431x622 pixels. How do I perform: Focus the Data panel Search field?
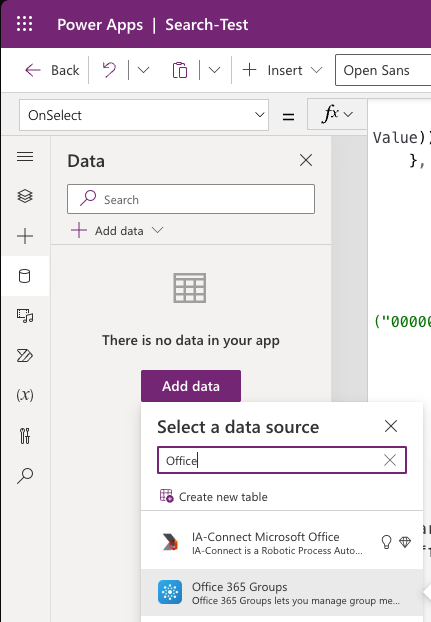point(191,199)
